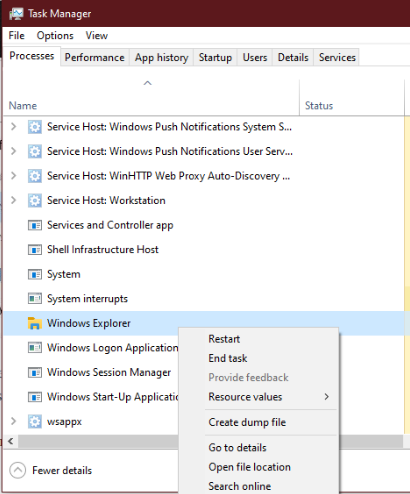Viewport: 410px width, 494px height.
Task: Click the Fewer details link
Action: coord(62,470)
